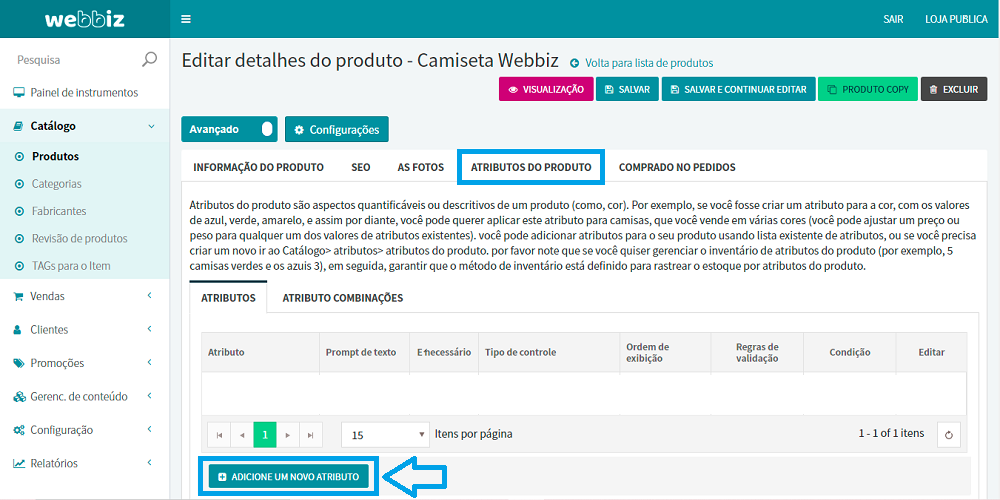Click the hamburger menu icon in header

coord(186,19)
